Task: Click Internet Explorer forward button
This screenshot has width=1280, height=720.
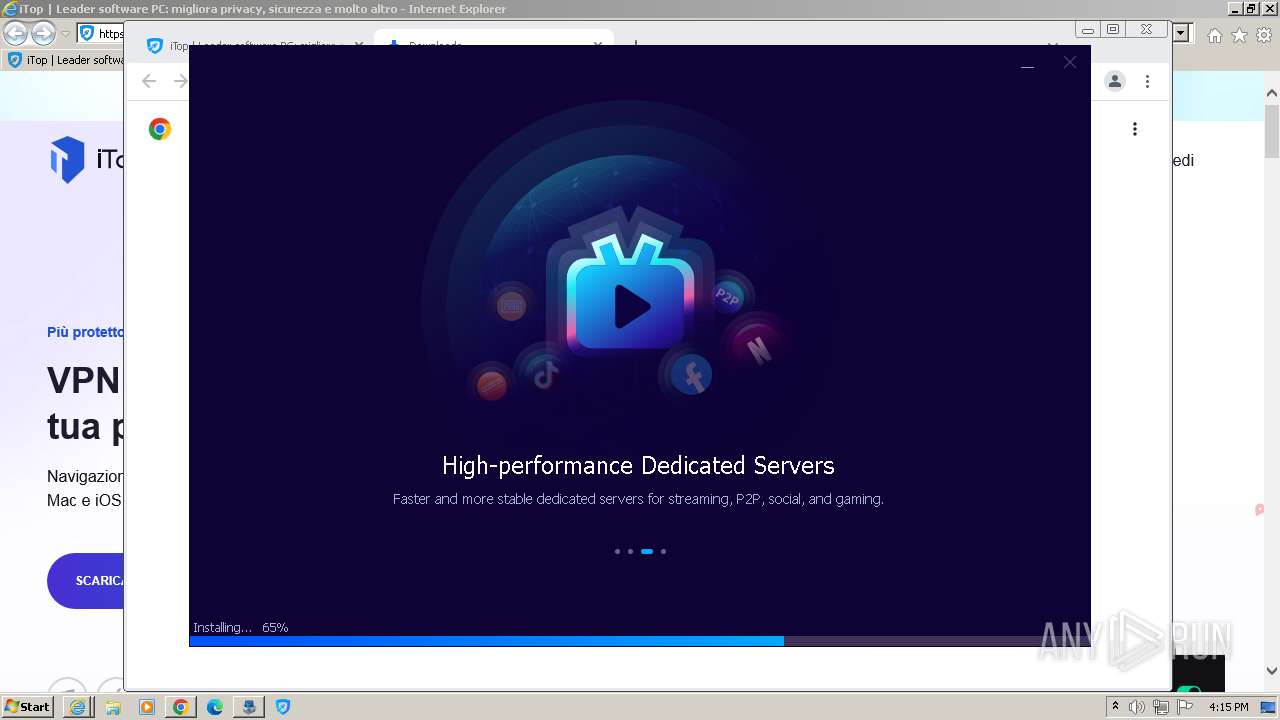Action: [x=43, y=34]
